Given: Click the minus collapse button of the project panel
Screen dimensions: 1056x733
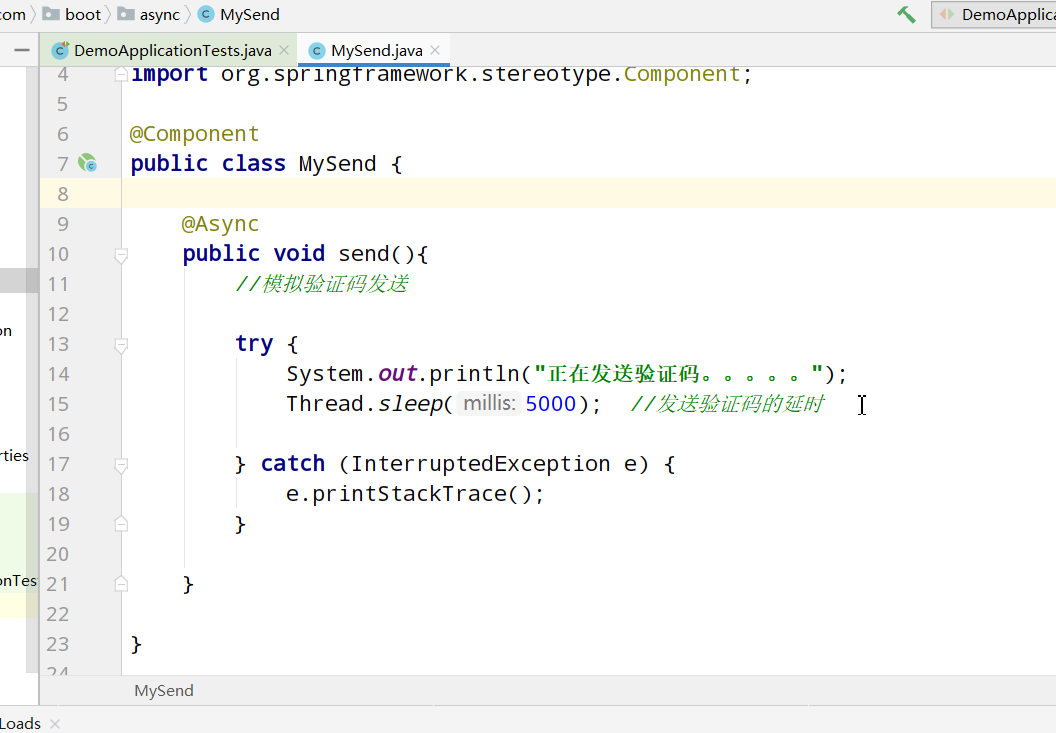Looking at the screenshot, I should pyautogui.click(x=22, y=50).
